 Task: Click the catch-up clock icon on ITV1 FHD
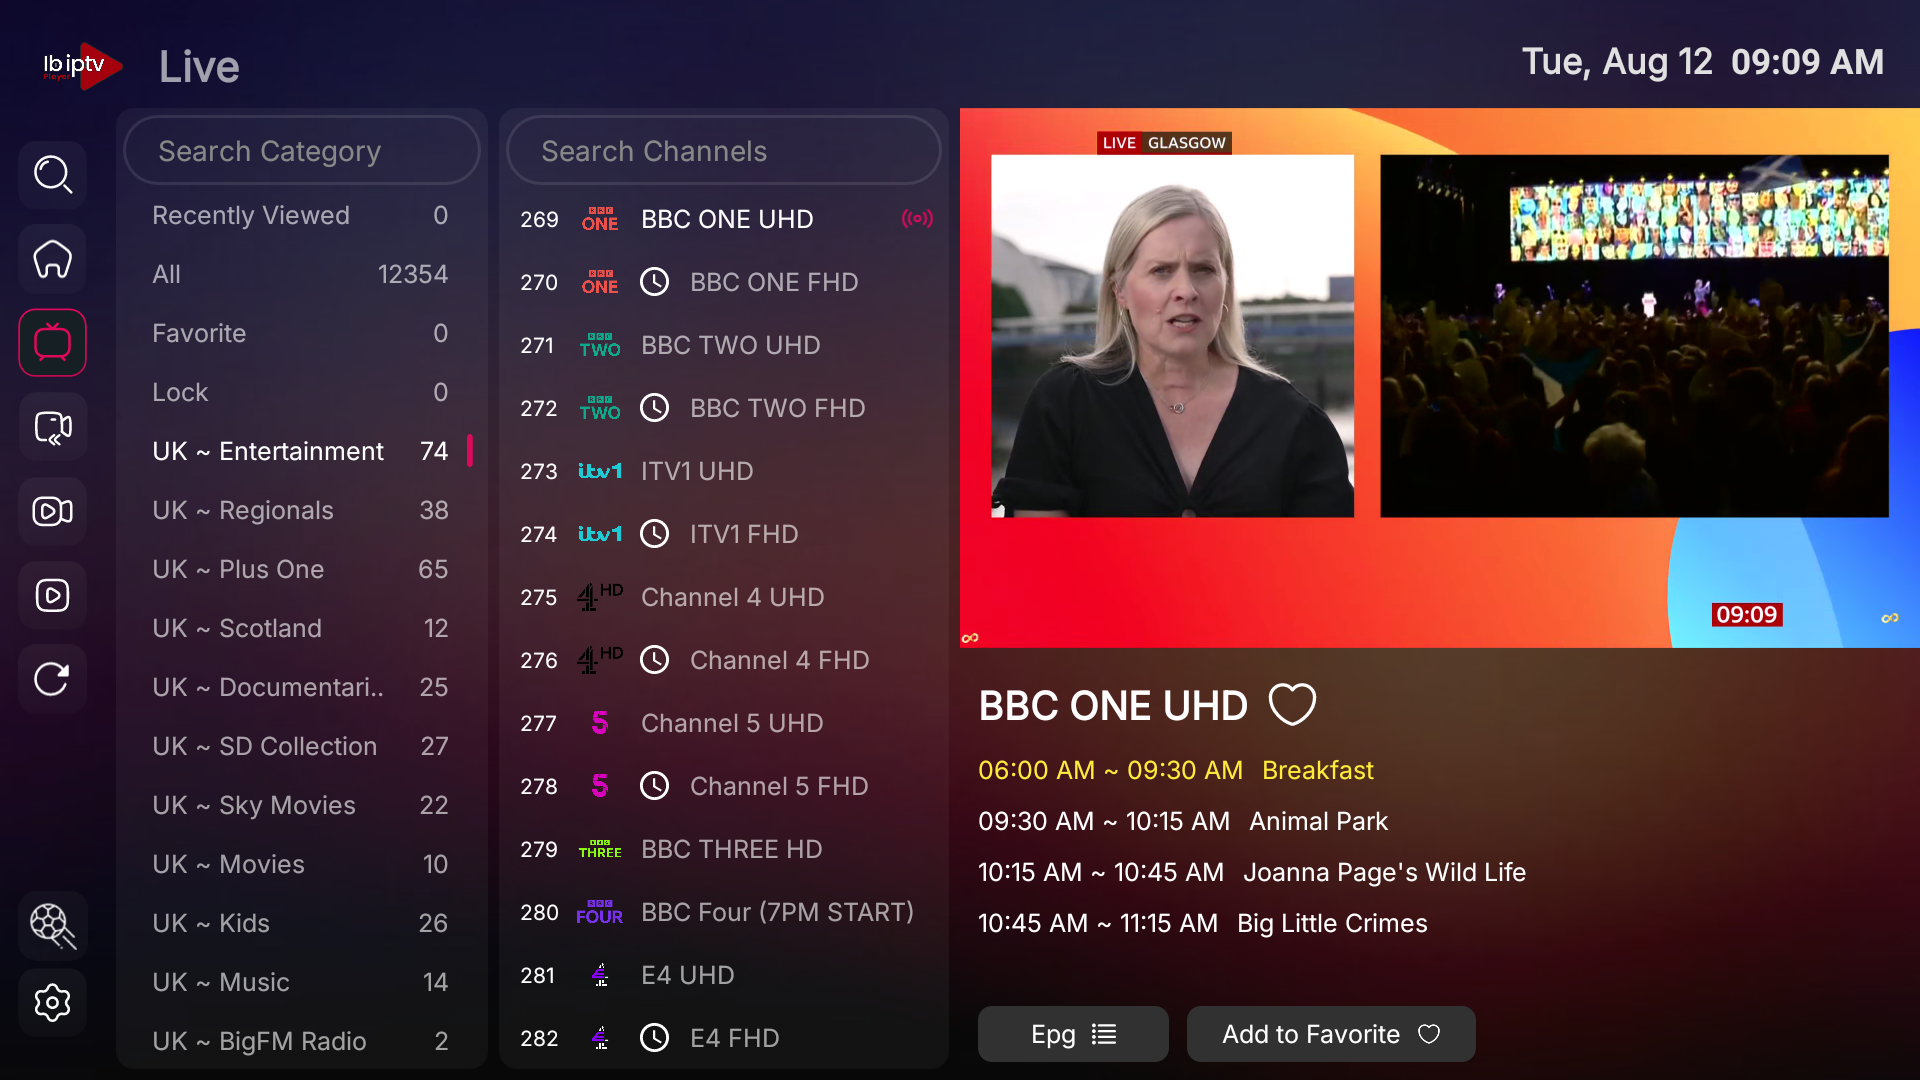coord(654,534)
